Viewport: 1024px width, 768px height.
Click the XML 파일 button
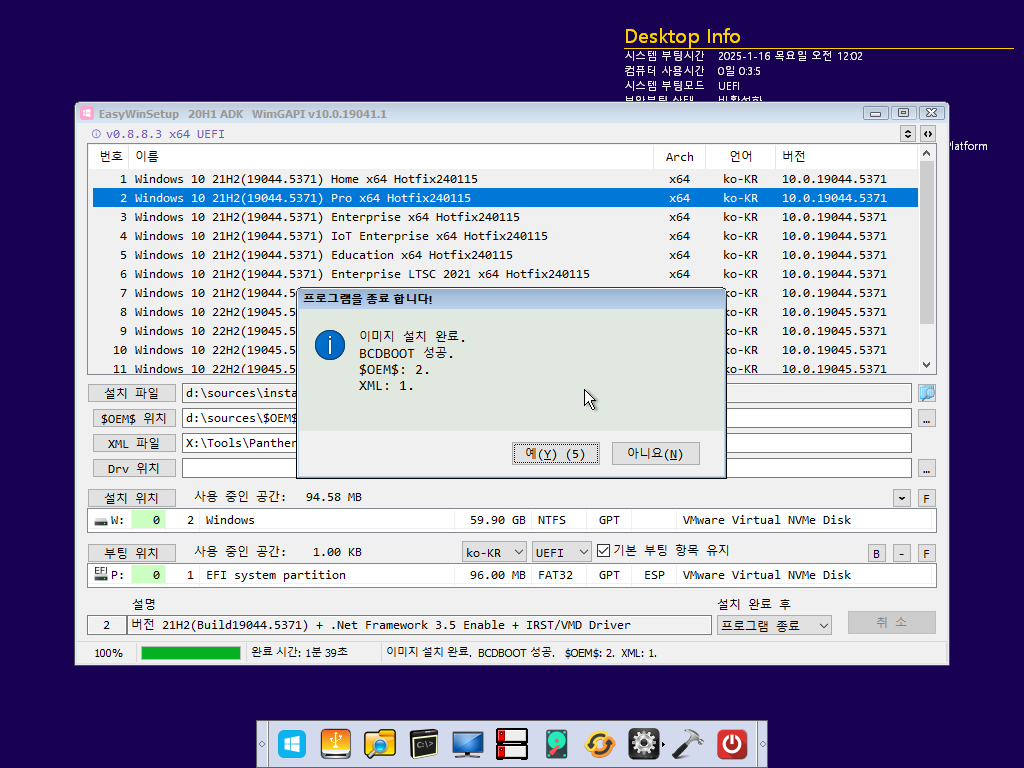pos(134,443)
